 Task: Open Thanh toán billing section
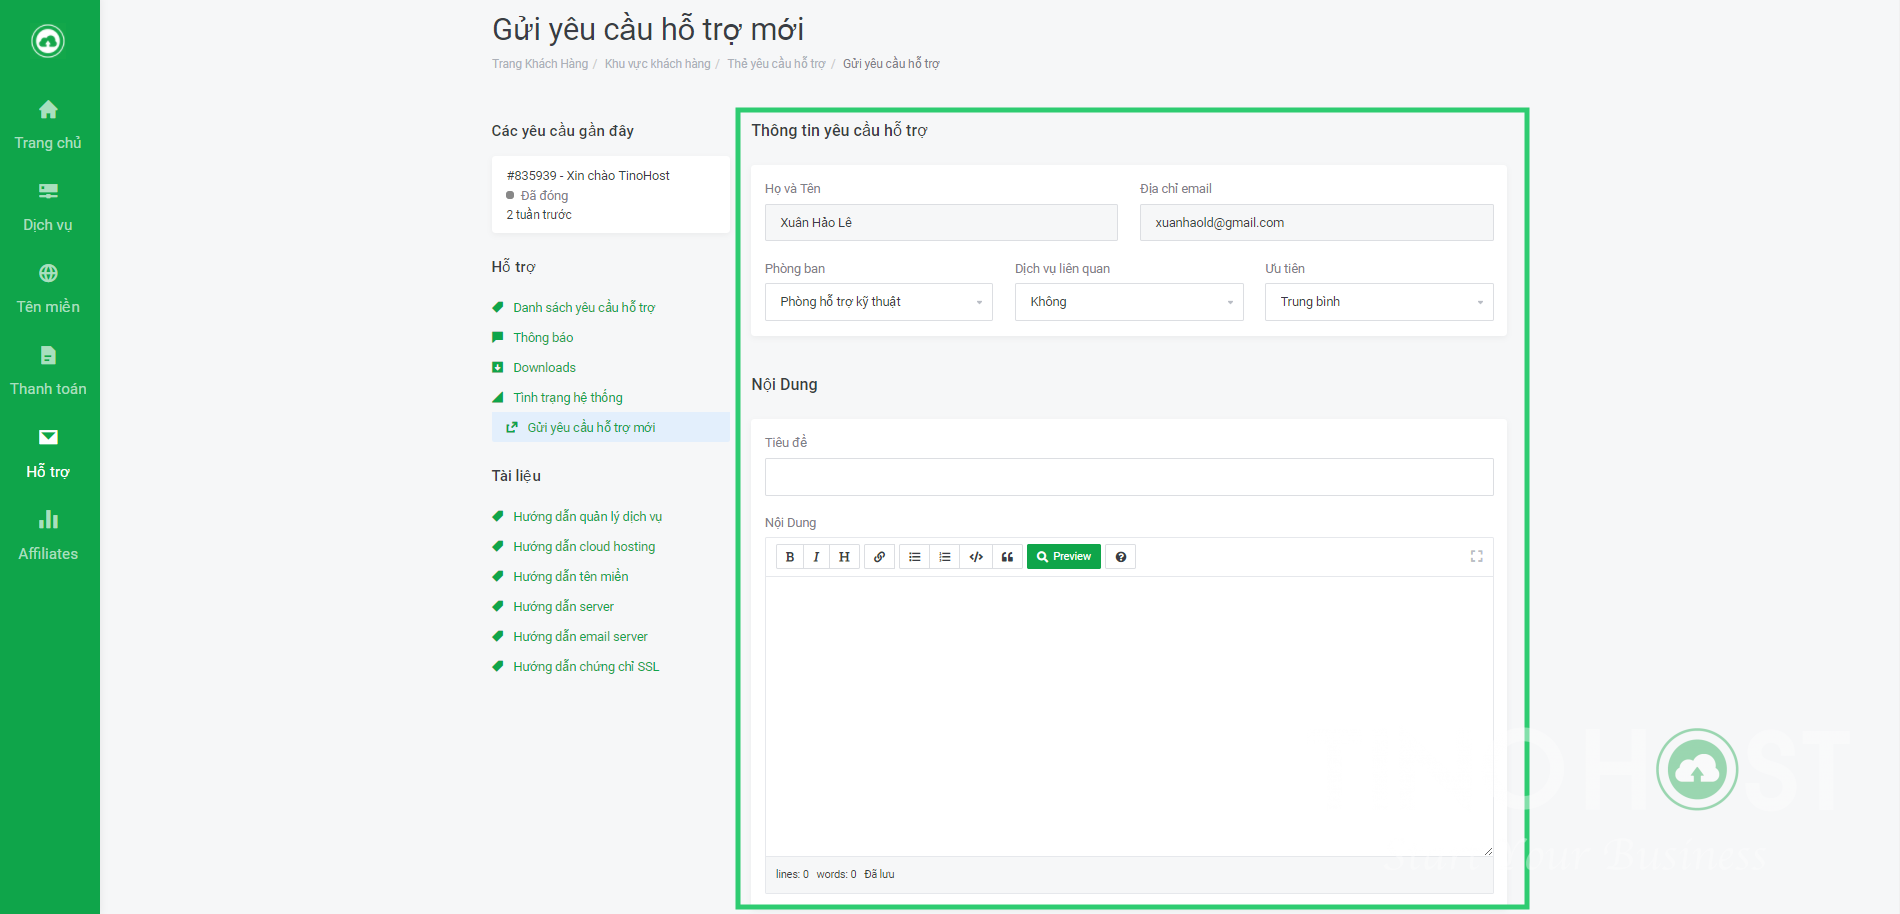(x=48, y=371)
